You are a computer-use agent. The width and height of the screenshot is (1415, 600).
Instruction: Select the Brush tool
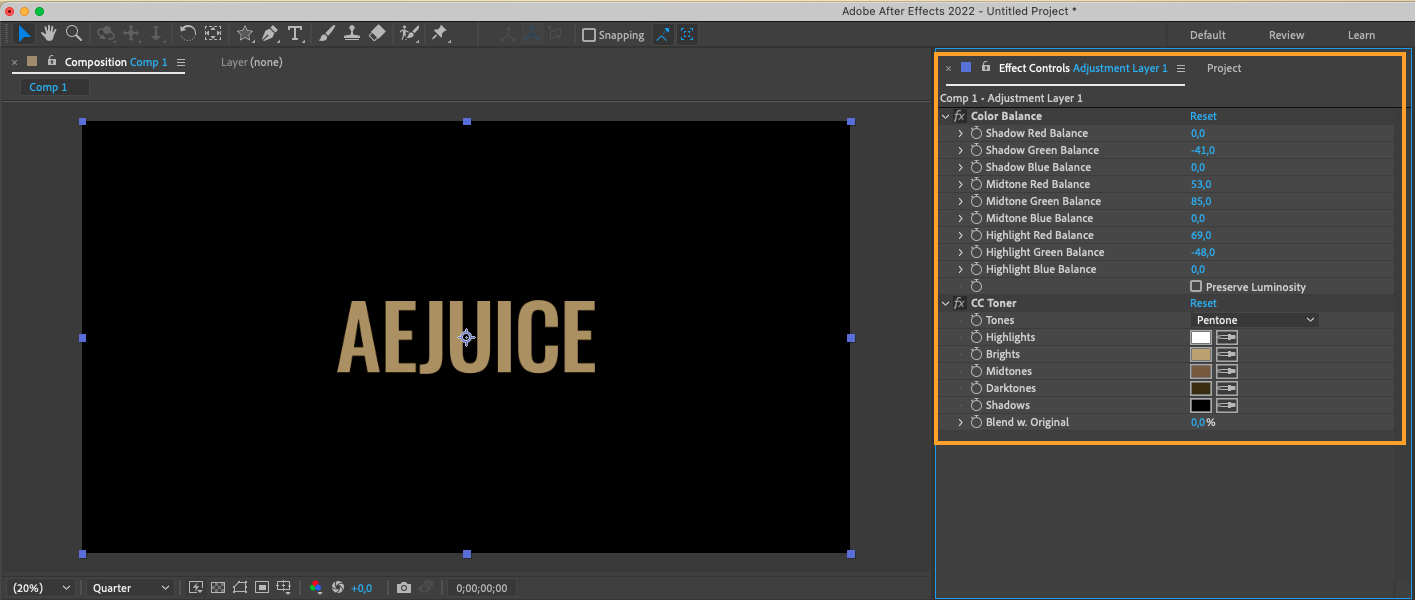pyautogui.click(x=327, y=34)
